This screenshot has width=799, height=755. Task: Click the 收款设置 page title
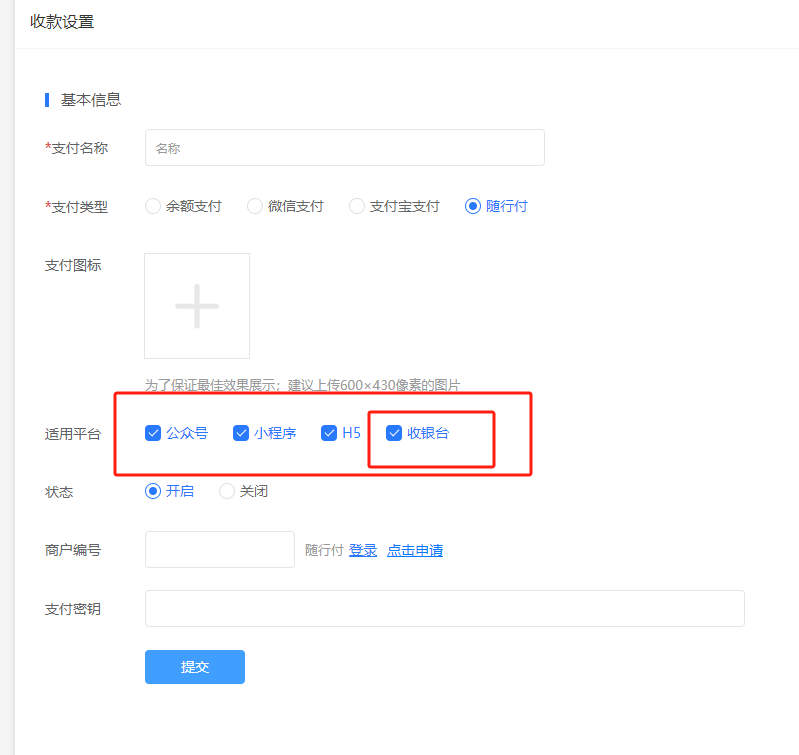(x=62, y=22)
